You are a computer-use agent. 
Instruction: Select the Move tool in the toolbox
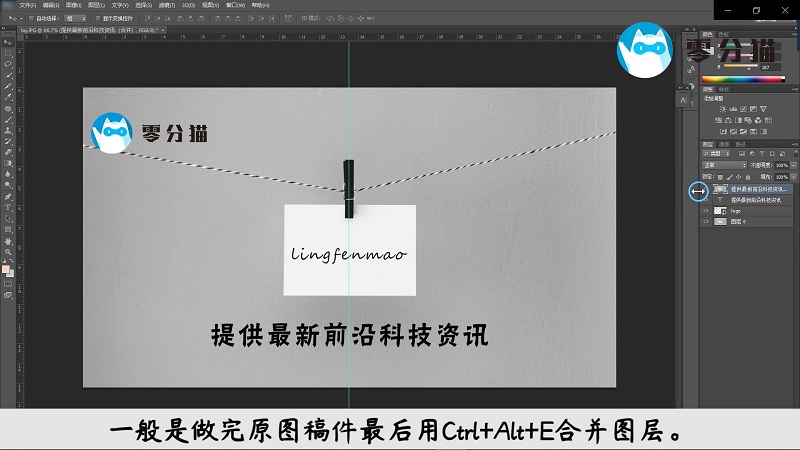pyautogui.click(x=8, y=41)
